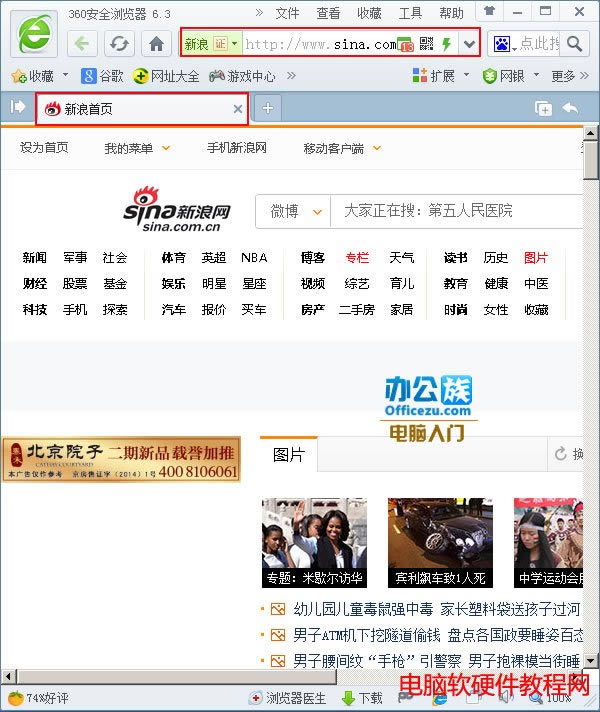Toggle the sidebar panel icon left of the tabs

point(18,107)
